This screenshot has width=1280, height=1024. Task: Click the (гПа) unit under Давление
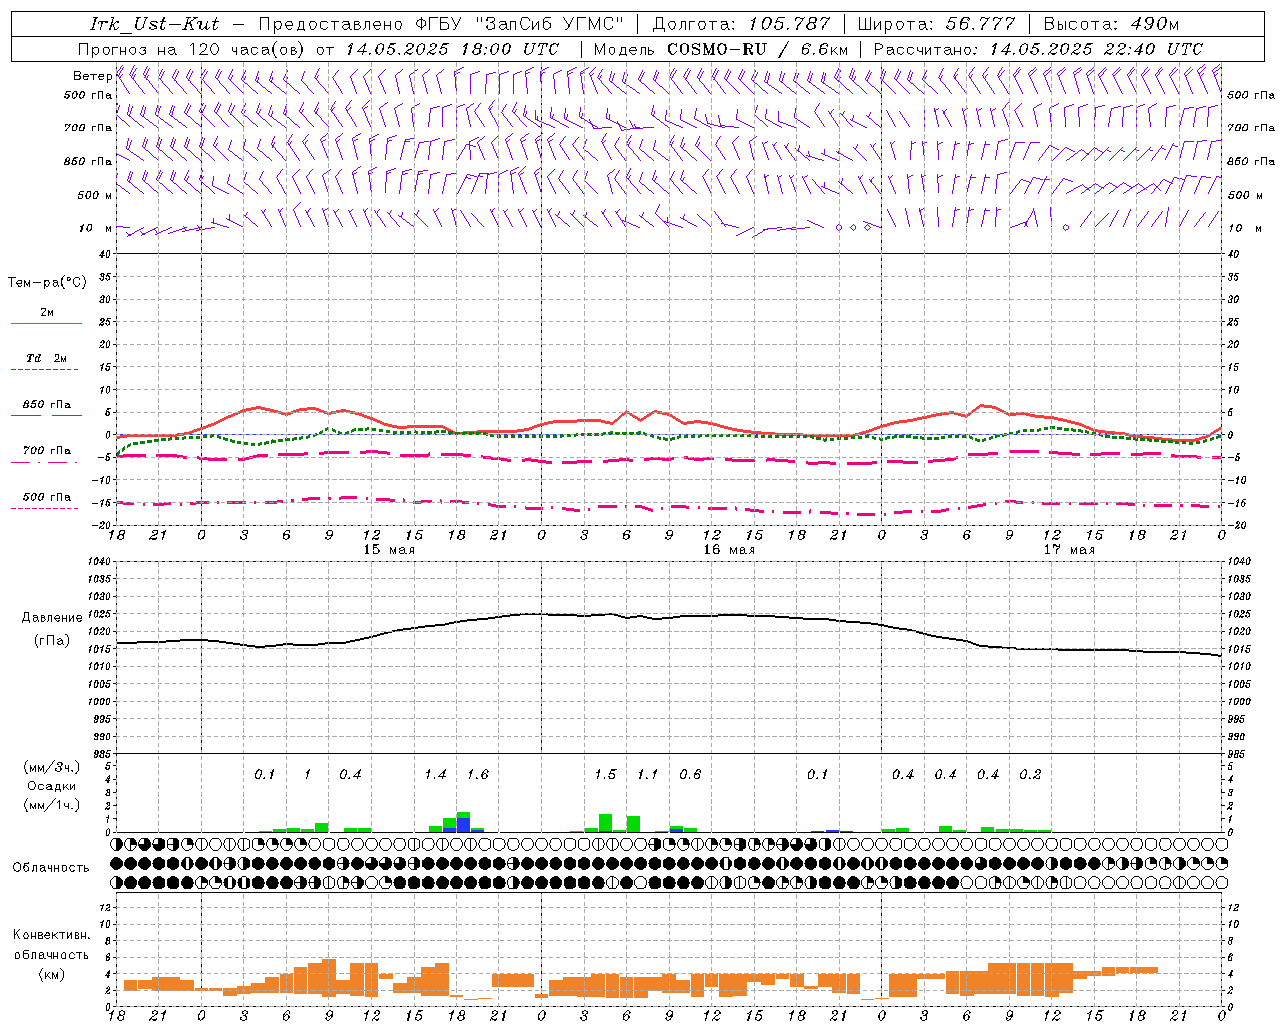click(51, 641)
